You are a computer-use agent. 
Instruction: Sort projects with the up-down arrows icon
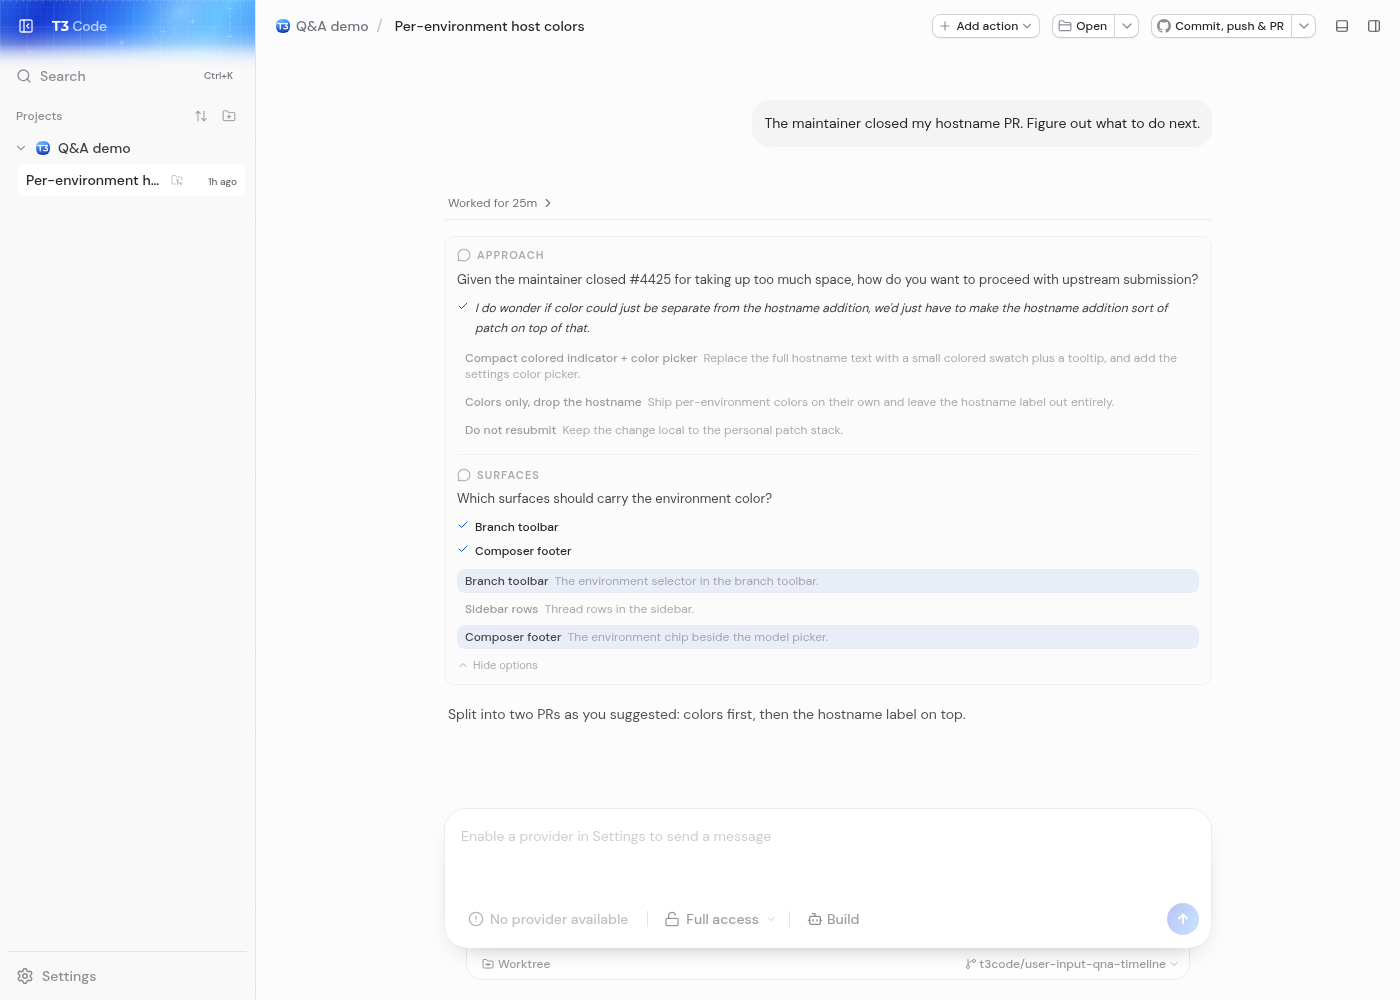201,116
